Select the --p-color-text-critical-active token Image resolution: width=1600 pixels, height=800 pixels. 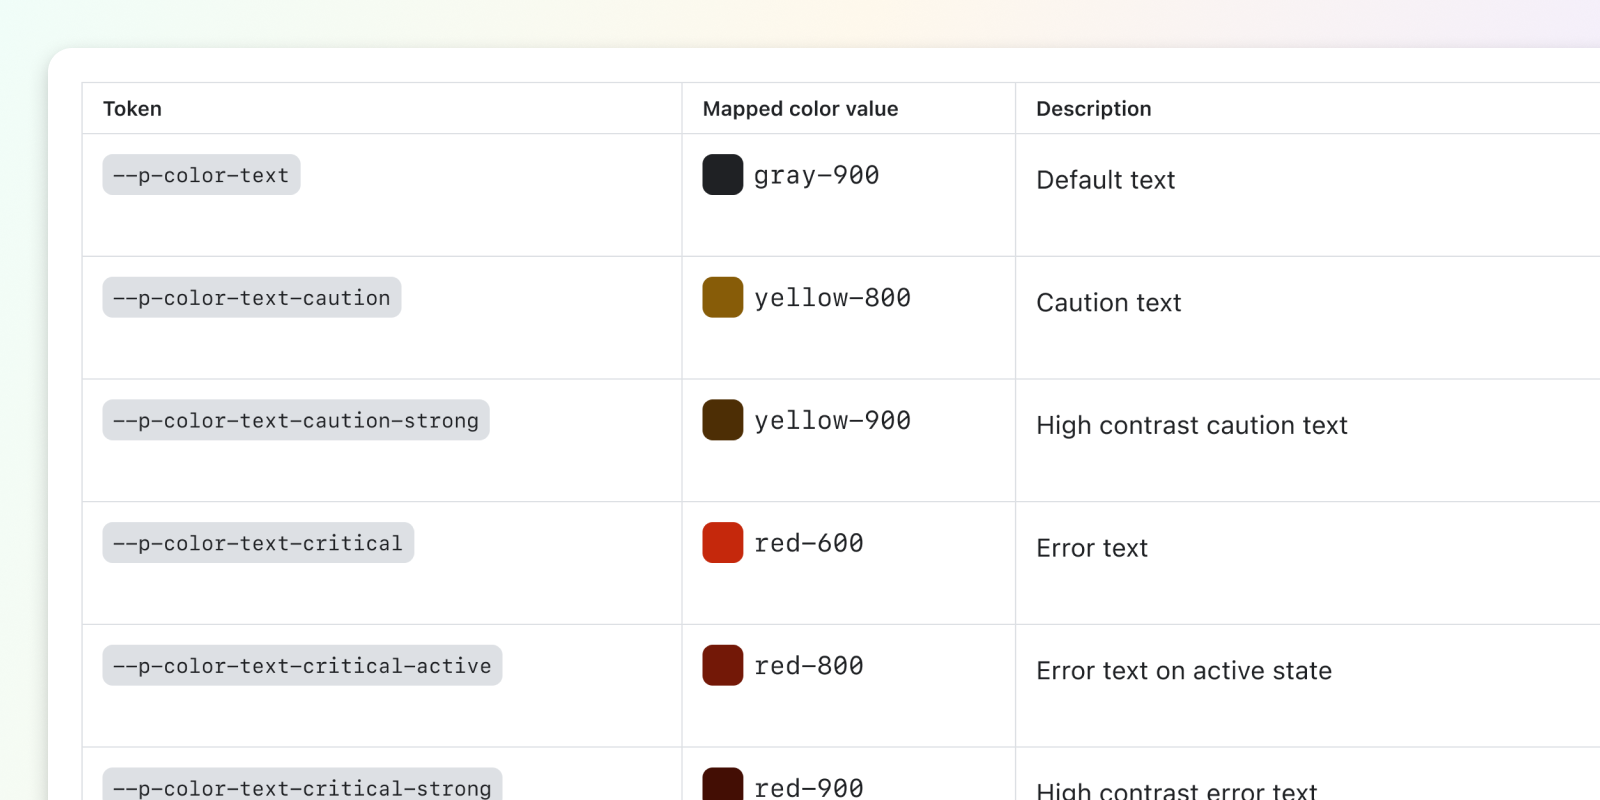(302, 665)
